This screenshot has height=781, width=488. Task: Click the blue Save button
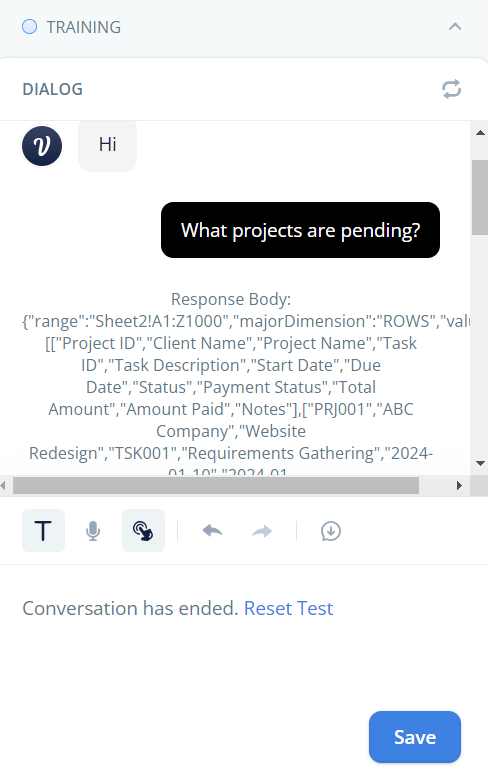click(x=415, y=737)
